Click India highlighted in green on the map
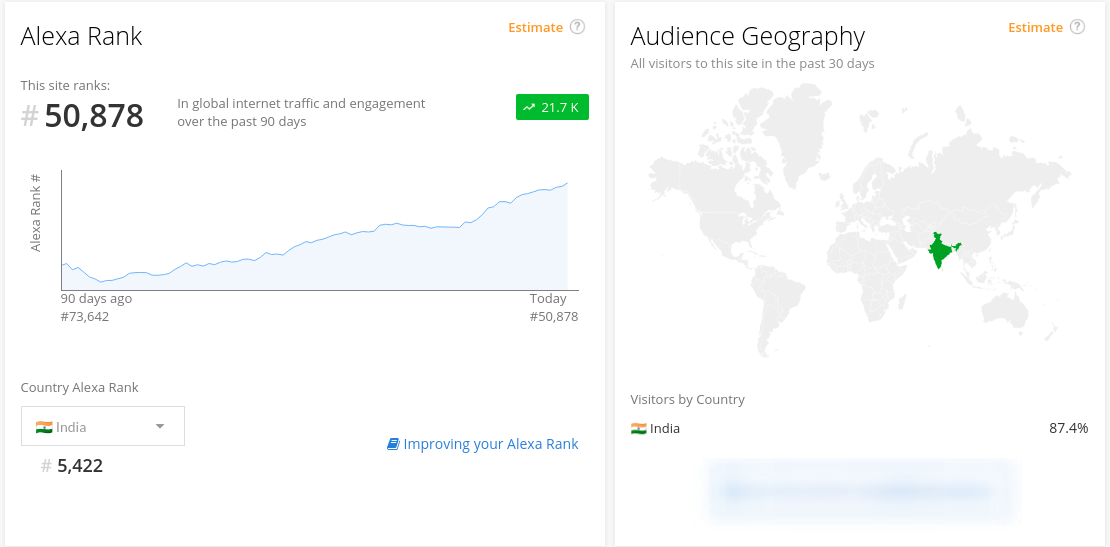This screenshot has width=1110, height=547. (x=942, y=251)
